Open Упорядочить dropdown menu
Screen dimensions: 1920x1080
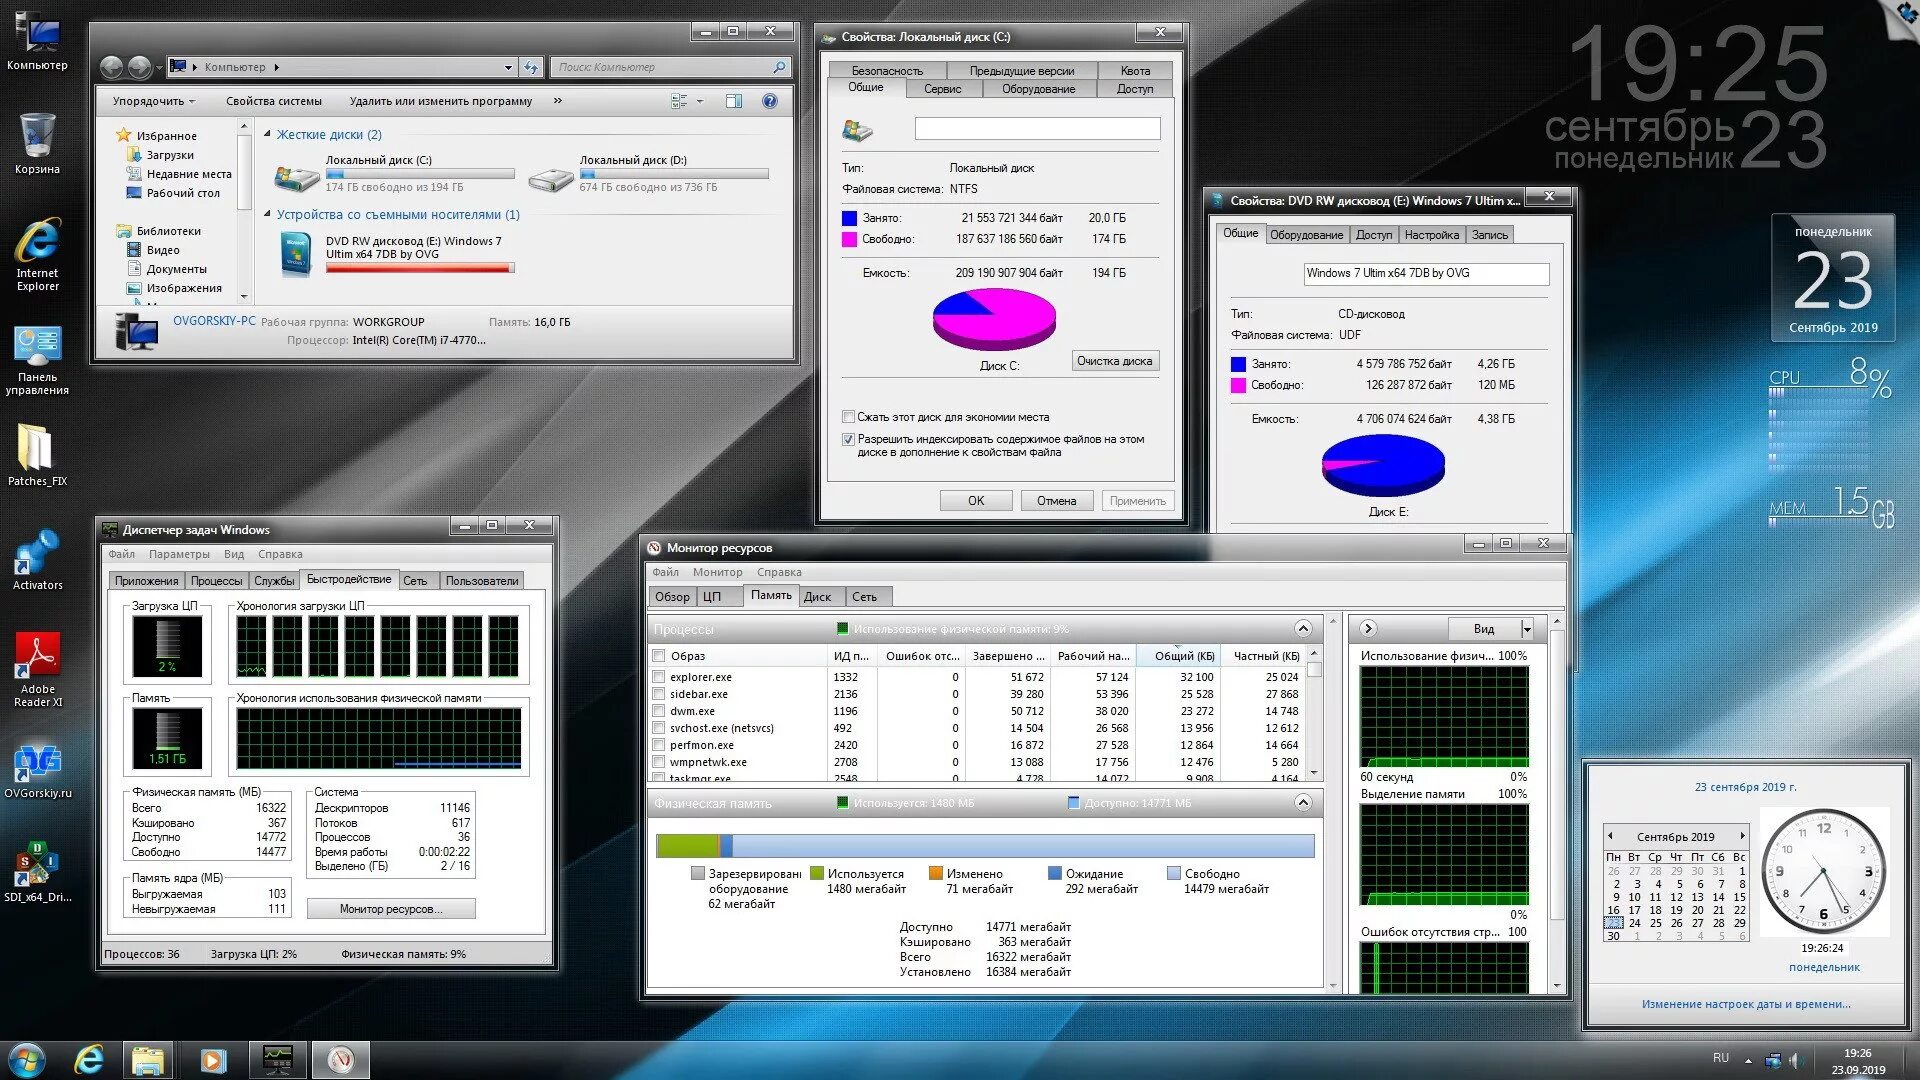click(x=153, y=101)
